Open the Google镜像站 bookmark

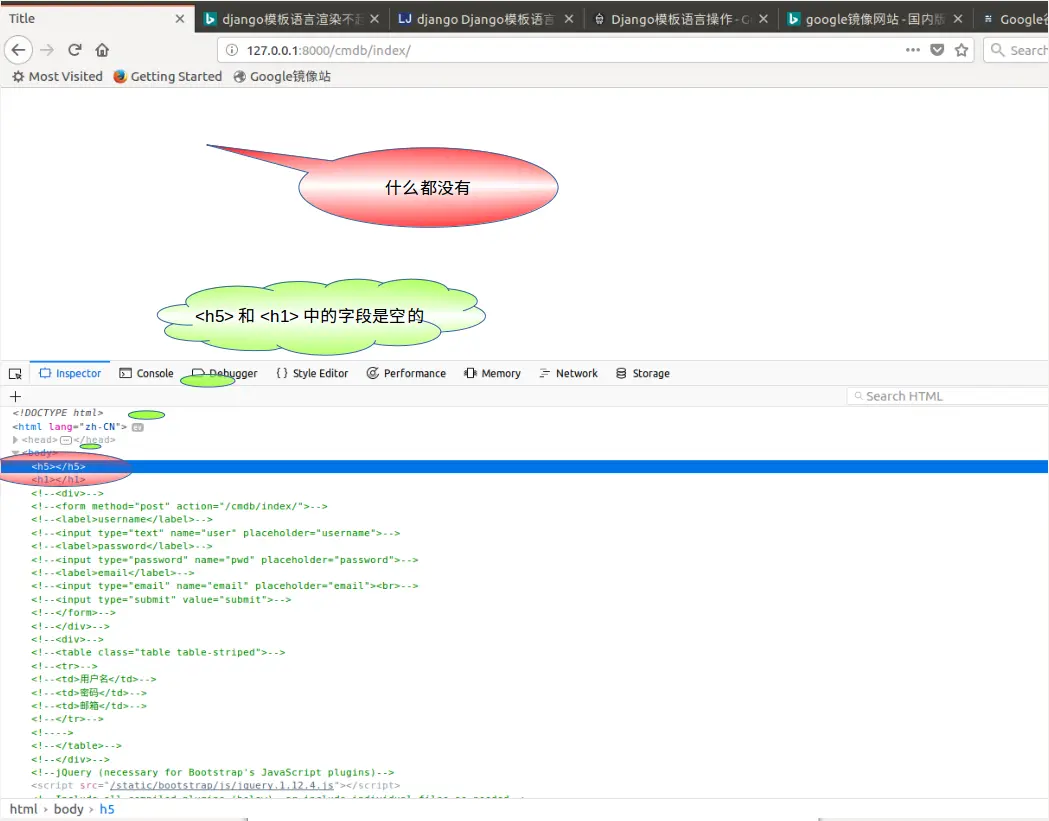[282, 76]
